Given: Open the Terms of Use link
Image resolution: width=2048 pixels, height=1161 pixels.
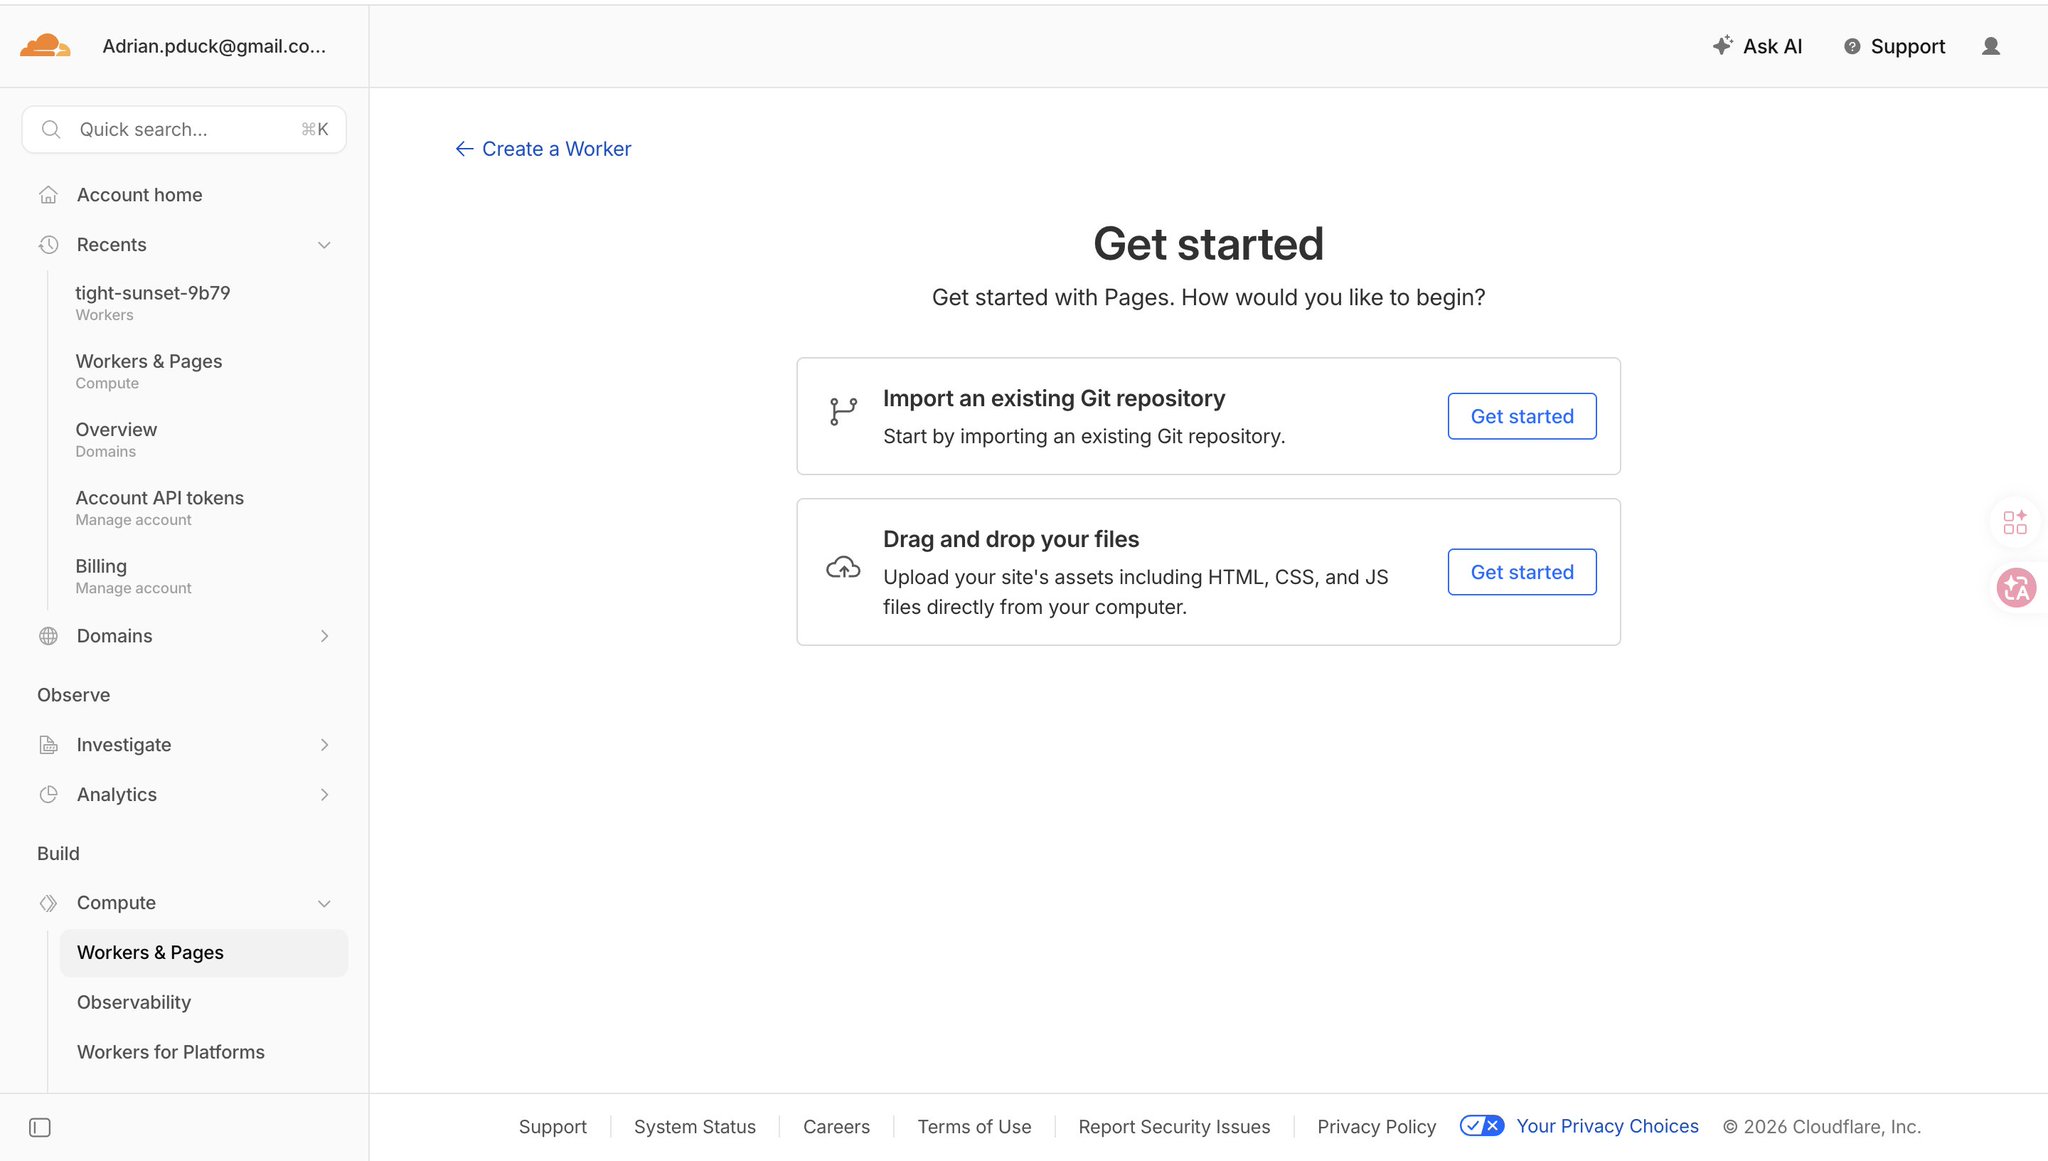Looking at the screenshot, I should tap(974, 1127).
